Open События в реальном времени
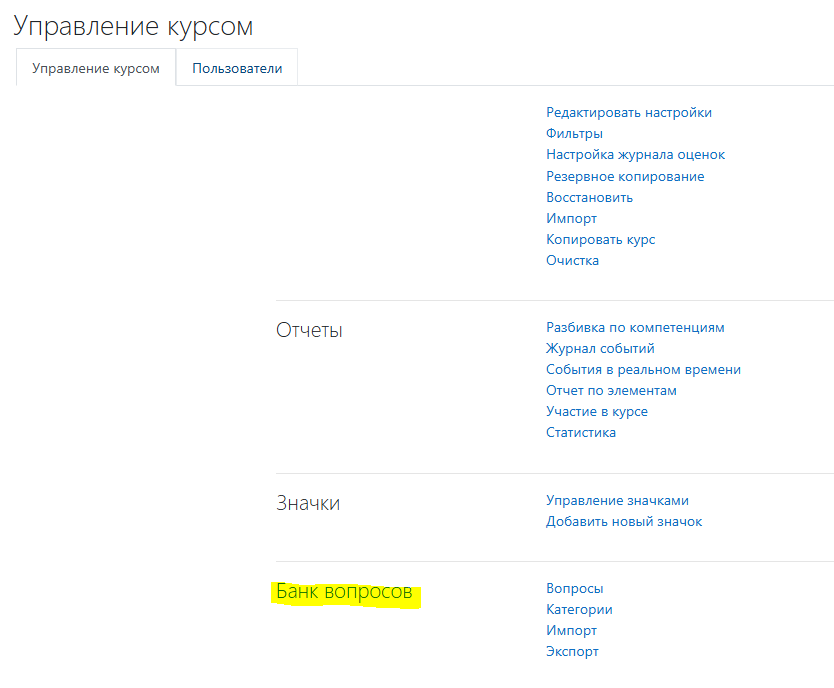This screenshot has height=688, width=834. [x=643, y=370]
